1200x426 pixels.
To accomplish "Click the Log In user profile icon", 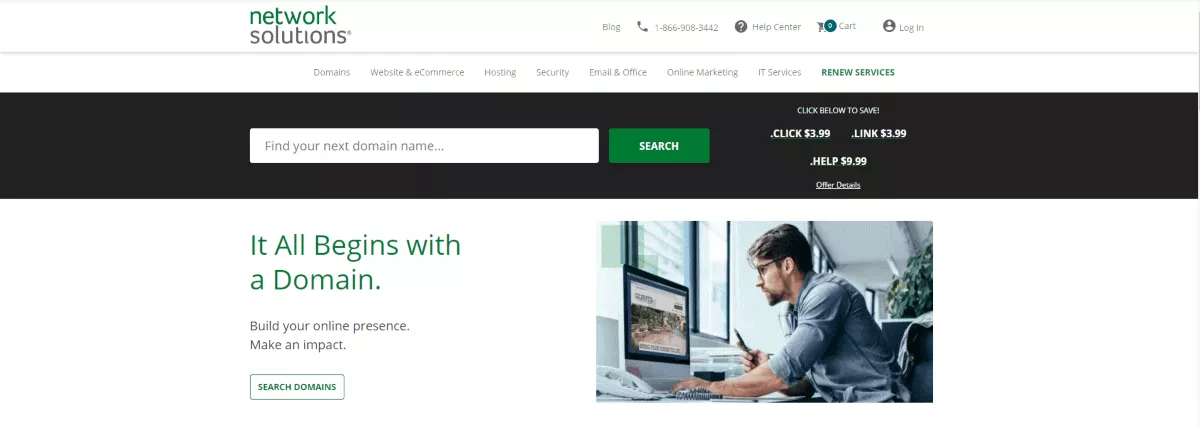I will click(889, 26).
